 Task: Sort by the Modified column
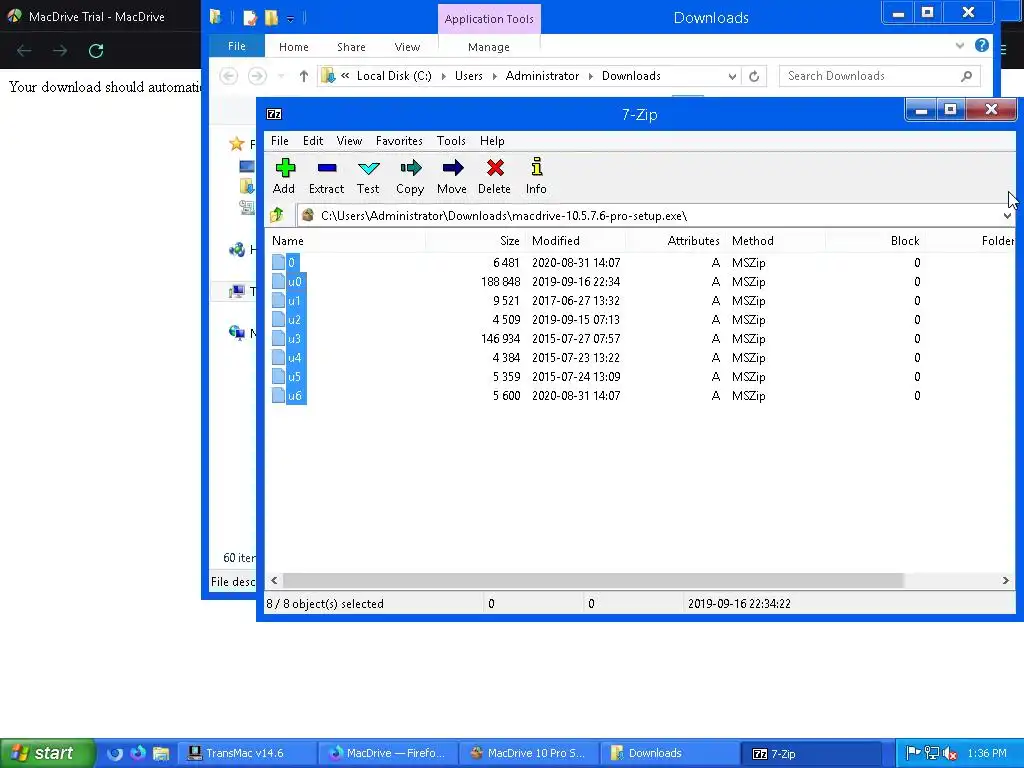tap(575, 241)
